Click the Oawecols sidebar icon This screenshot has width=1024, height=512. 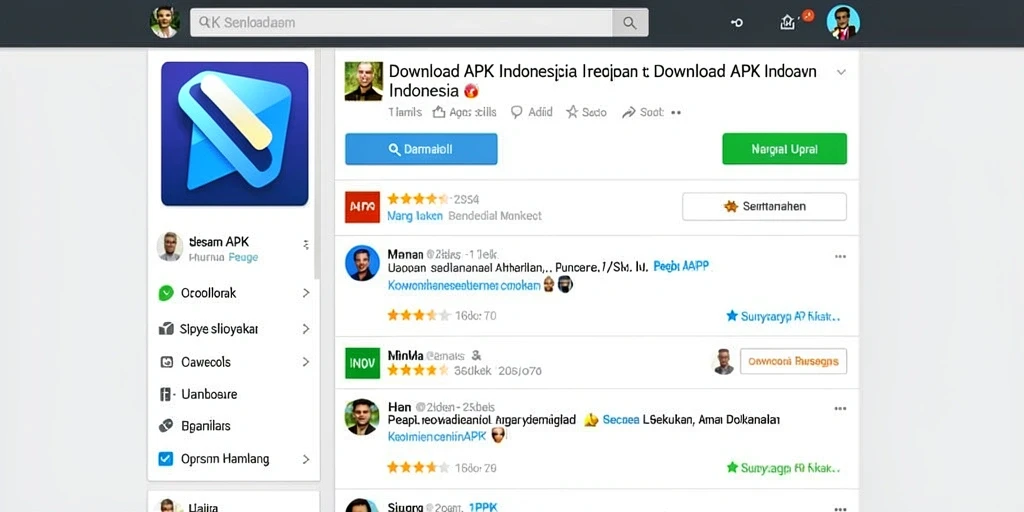(x=166, y=362)
